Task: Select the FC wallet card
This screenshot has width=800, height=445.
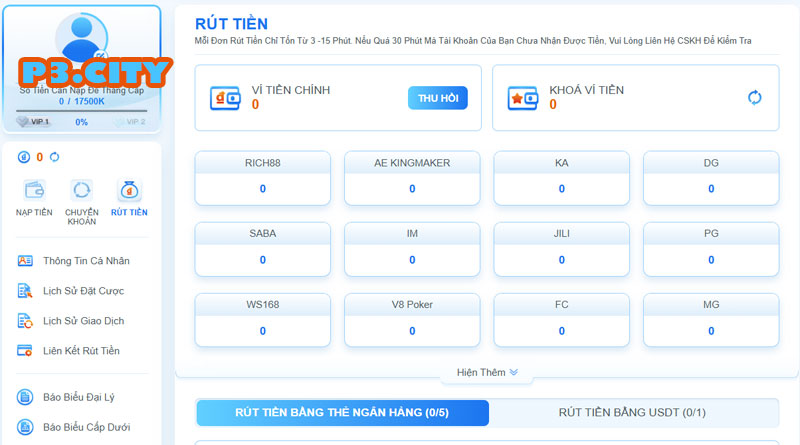Action: 562,320
